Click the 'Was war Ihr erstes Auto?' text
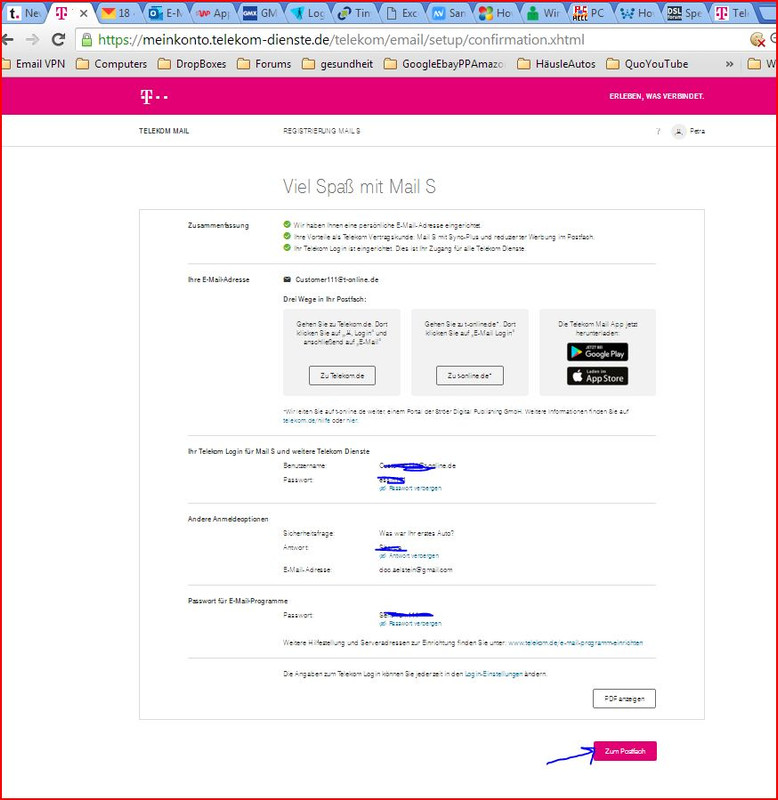778x800 pixels. point(416,534)
